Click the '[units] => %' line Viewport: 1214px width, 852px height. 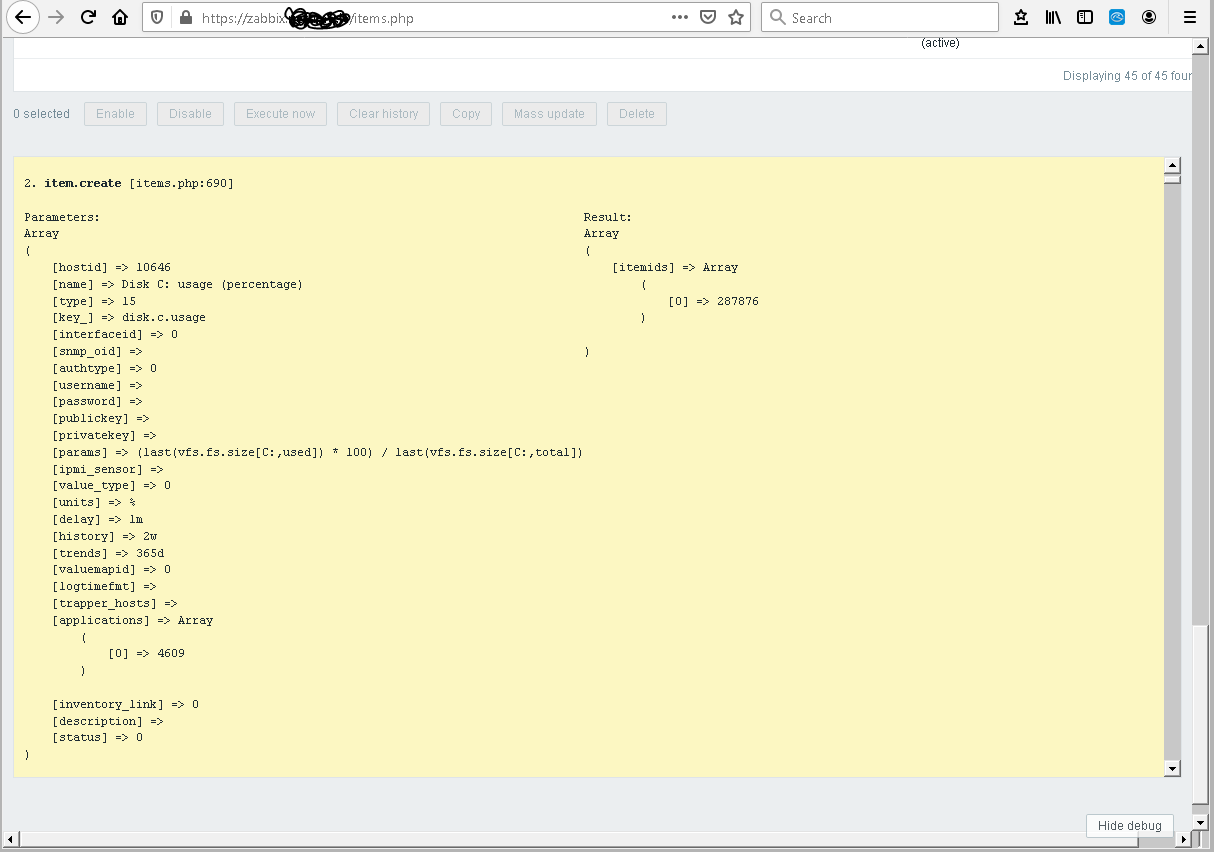[x=94, y=502]
